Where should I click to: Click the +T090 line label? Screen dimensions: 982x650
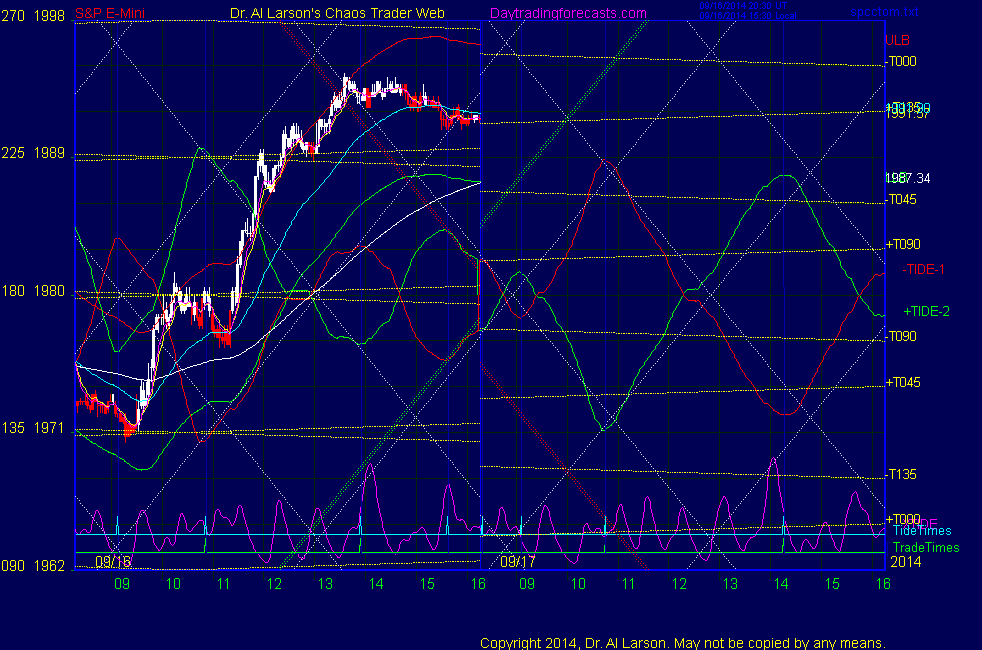[903, 245]
